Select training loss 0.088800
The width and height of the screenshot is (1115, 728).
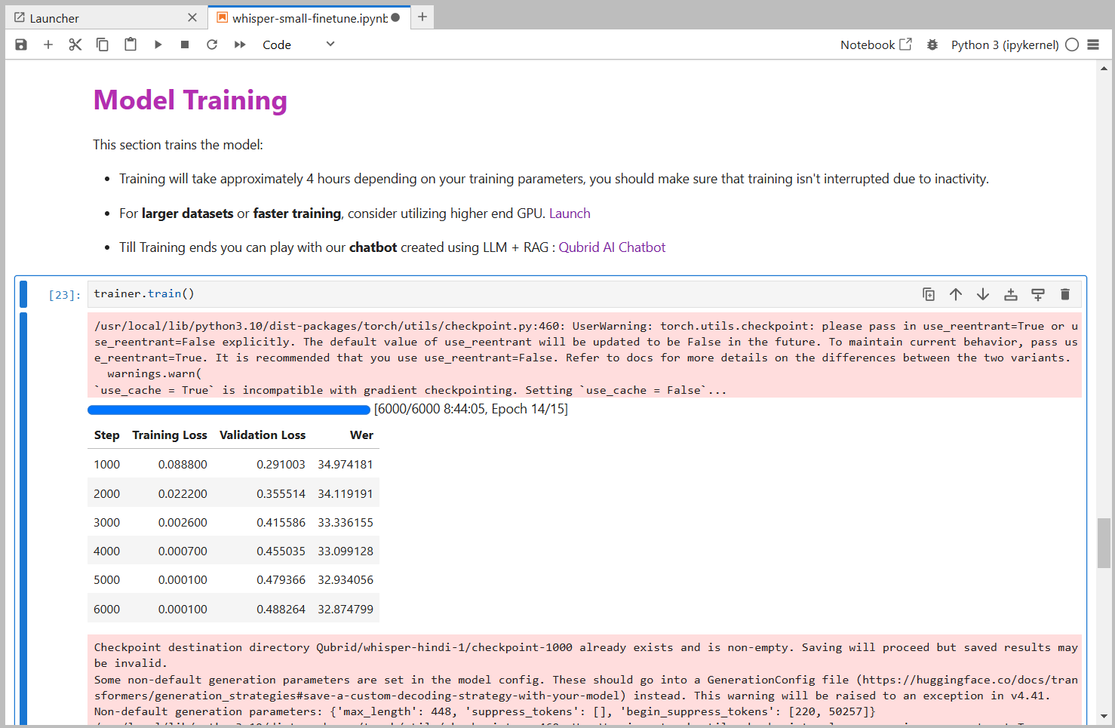click(183, 464)
